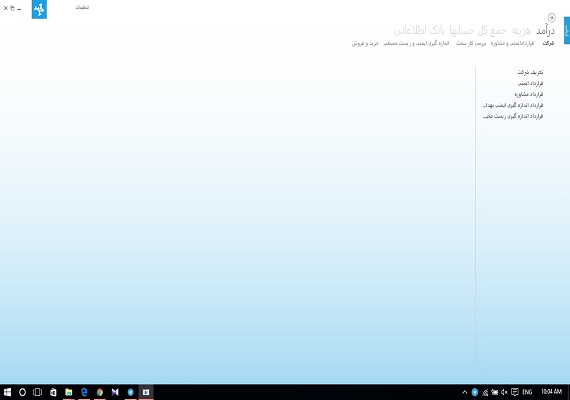Open the جمع کل حسابها tab
This screenshot has width=570, height=400.
tap(478, 31)
